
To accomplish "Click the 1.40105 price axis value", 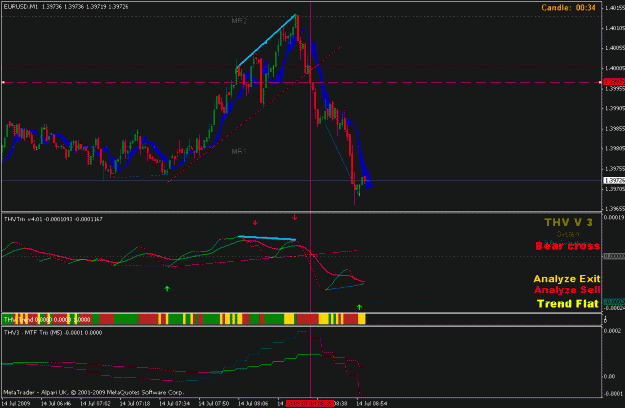I will click(x=615, y=28).
